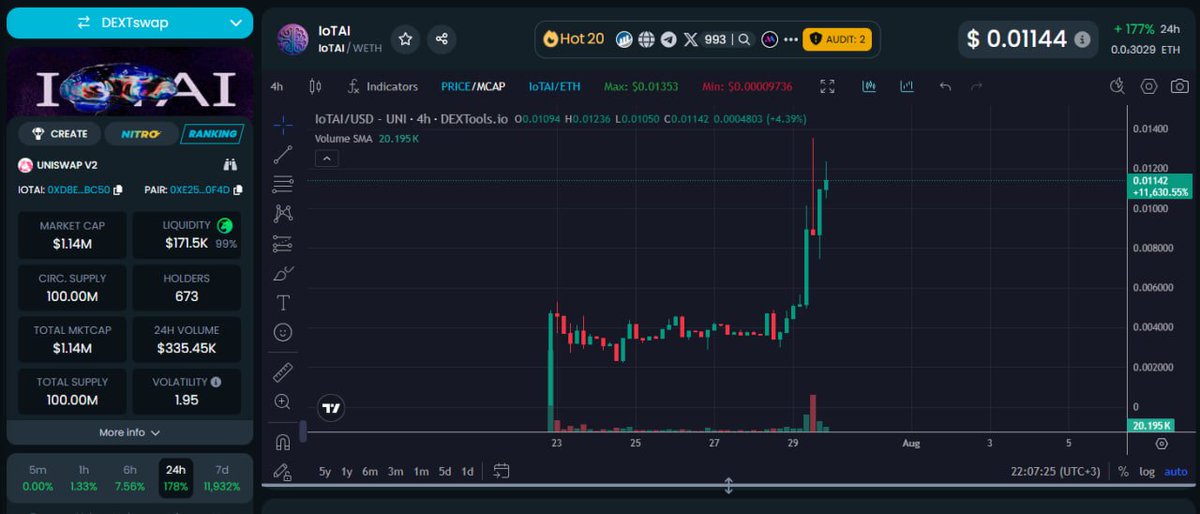Select the 5m price change tab
This screenshot has height=514, width=1200.
[37, 478]
